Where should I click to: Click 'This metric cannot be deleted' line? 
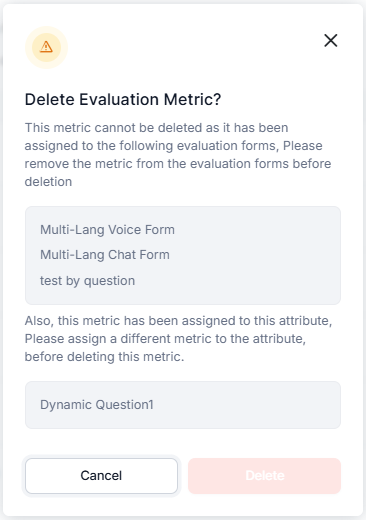pos(156,128)
